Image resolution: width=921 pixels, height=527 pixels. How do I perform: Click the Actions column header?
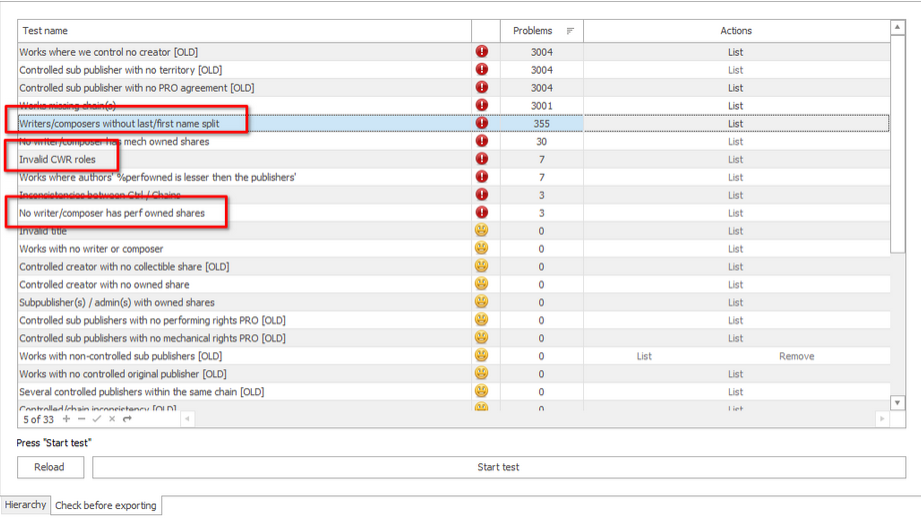(735, 31)
